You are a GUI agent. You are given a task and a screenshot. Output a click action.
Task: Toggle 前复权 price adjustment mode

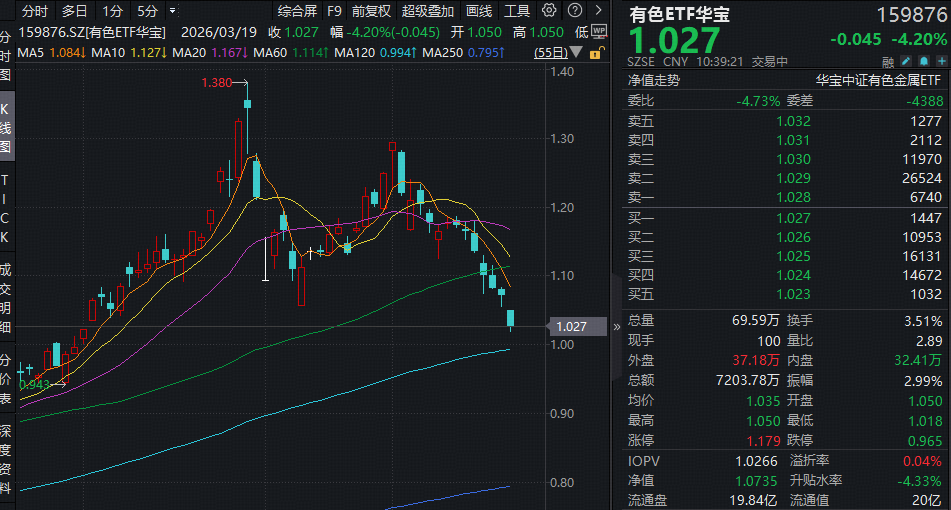coord(370,11)
